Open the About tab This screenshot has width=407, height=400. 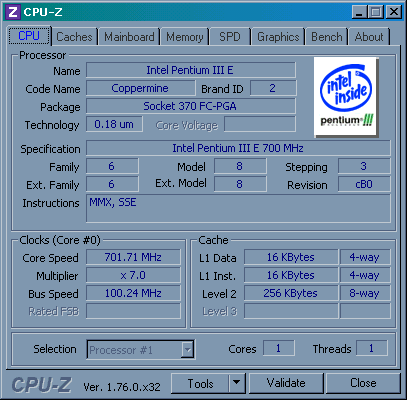(x=369, y=37)
